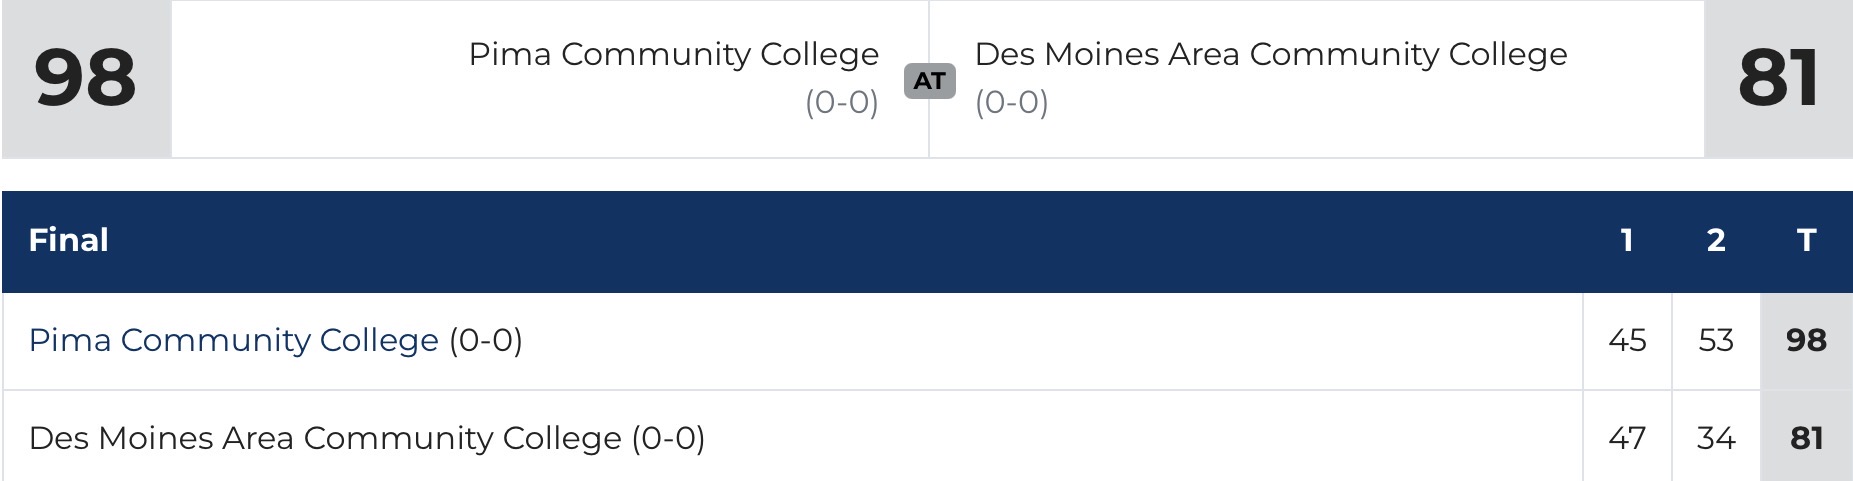Click Des Moines' bold total 81 in table
The width and height of the screenshot is (1853, 481).
(x=1806, y=439)
